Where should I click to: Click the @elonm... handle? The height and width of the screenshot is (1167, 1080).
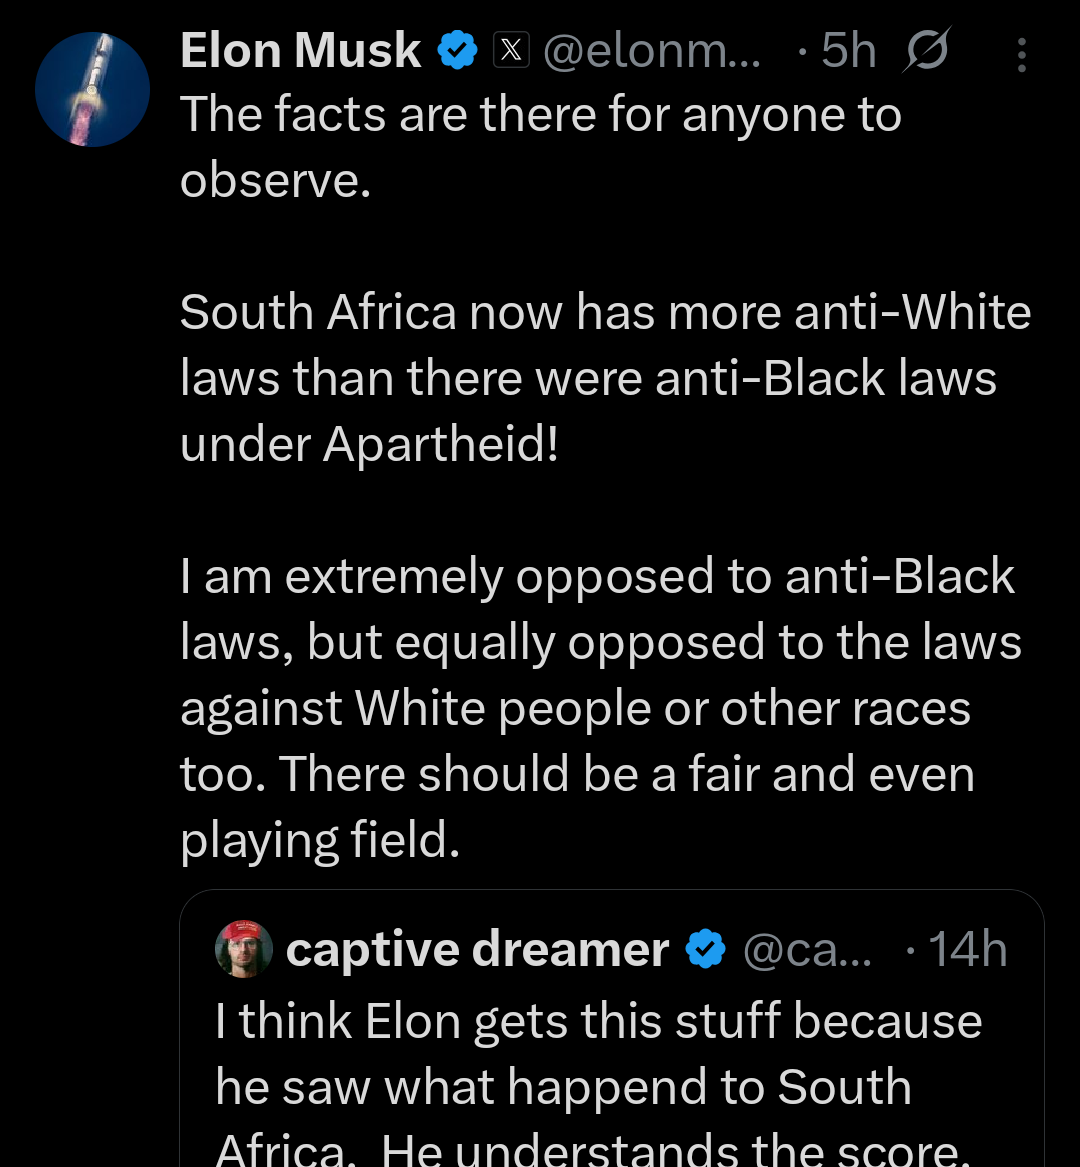tap(652, 50)
